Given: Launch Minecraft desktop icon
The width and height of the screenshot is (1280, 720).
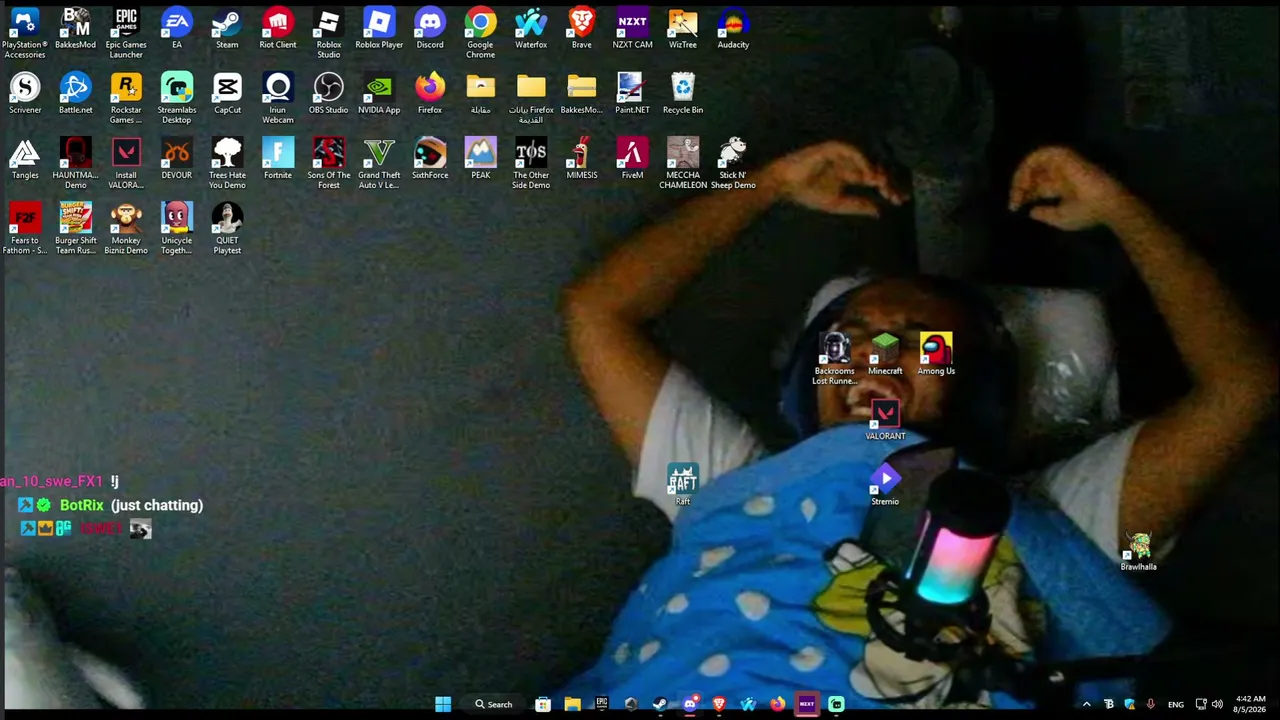Looking at the screenshot, I should [885, 354].
